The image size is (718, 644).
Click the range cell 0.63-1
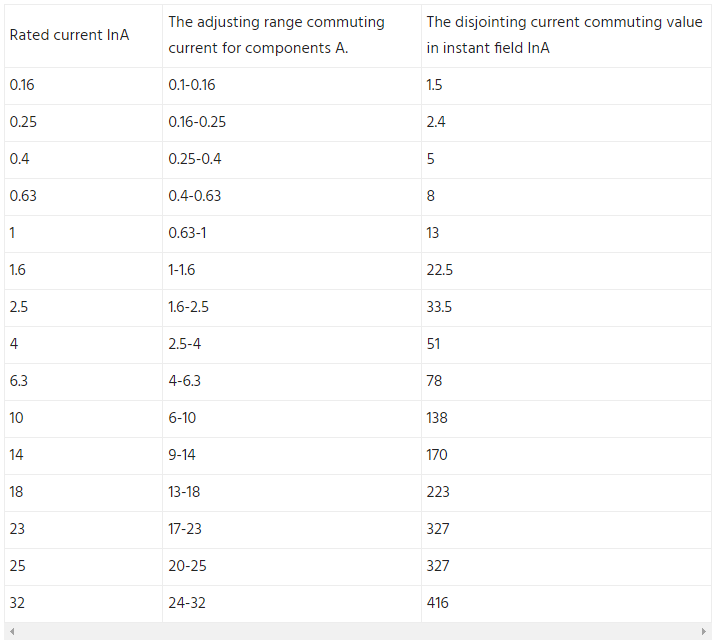[x=292, y=234]
